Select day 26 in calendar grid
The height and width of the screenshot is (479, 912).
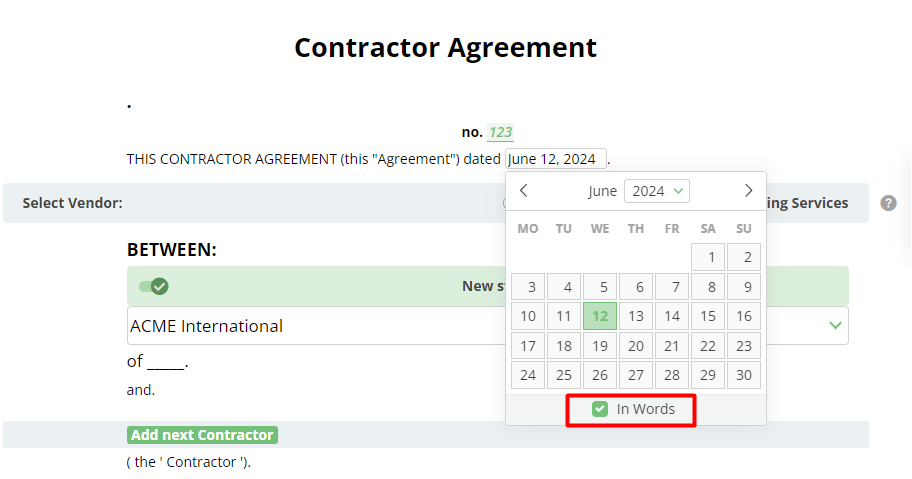click(600, 375)
